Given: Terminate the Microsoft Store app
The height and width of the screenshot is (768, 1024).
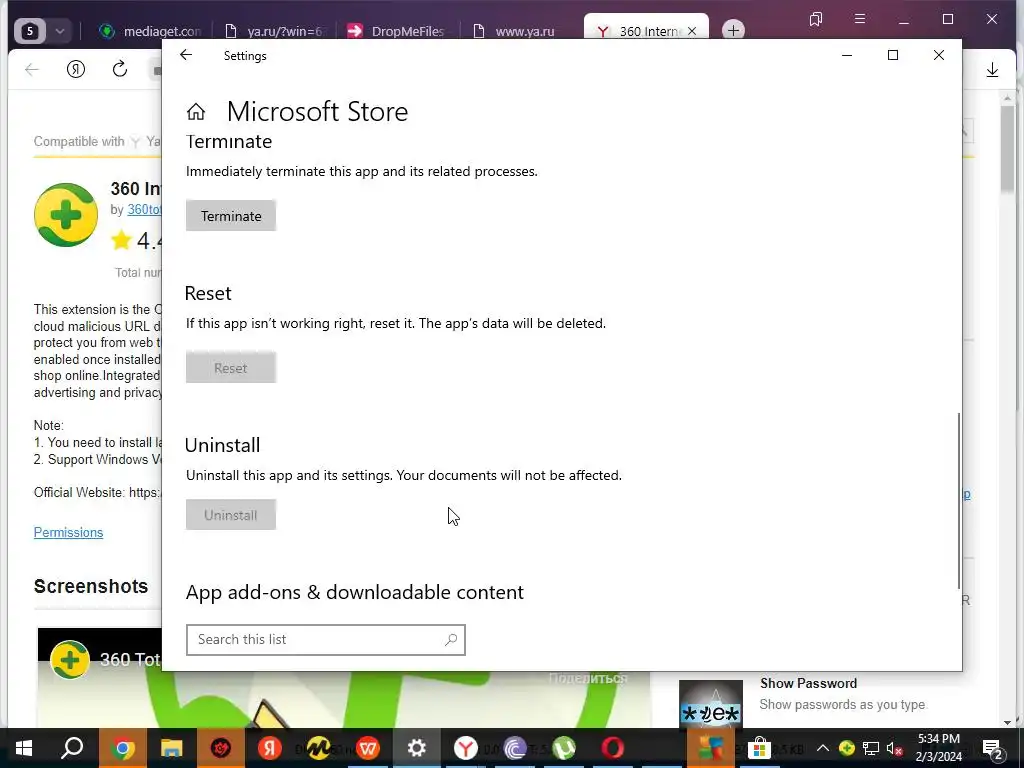Looking at the screenshot, I should tap(231, 216).
